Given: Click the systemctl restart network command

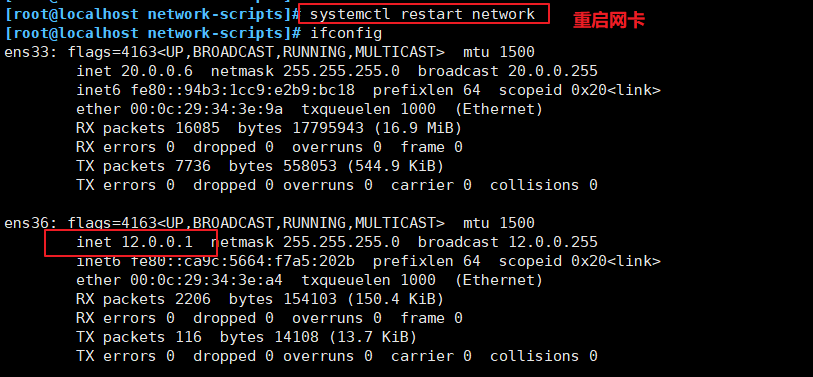Looking at the screenshot, I should (x=423, y=14).
